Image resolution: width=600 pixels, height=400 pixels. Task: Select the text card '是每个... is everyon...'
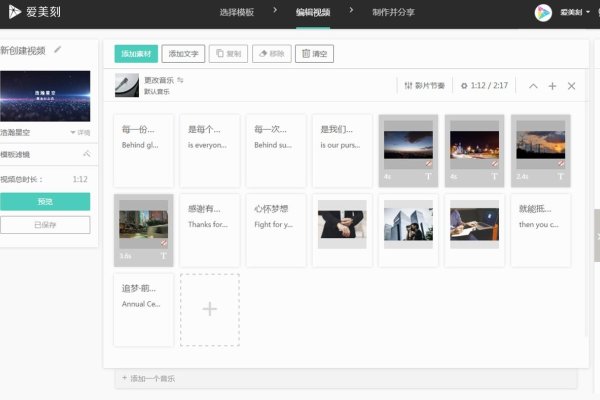click(210, 151)
